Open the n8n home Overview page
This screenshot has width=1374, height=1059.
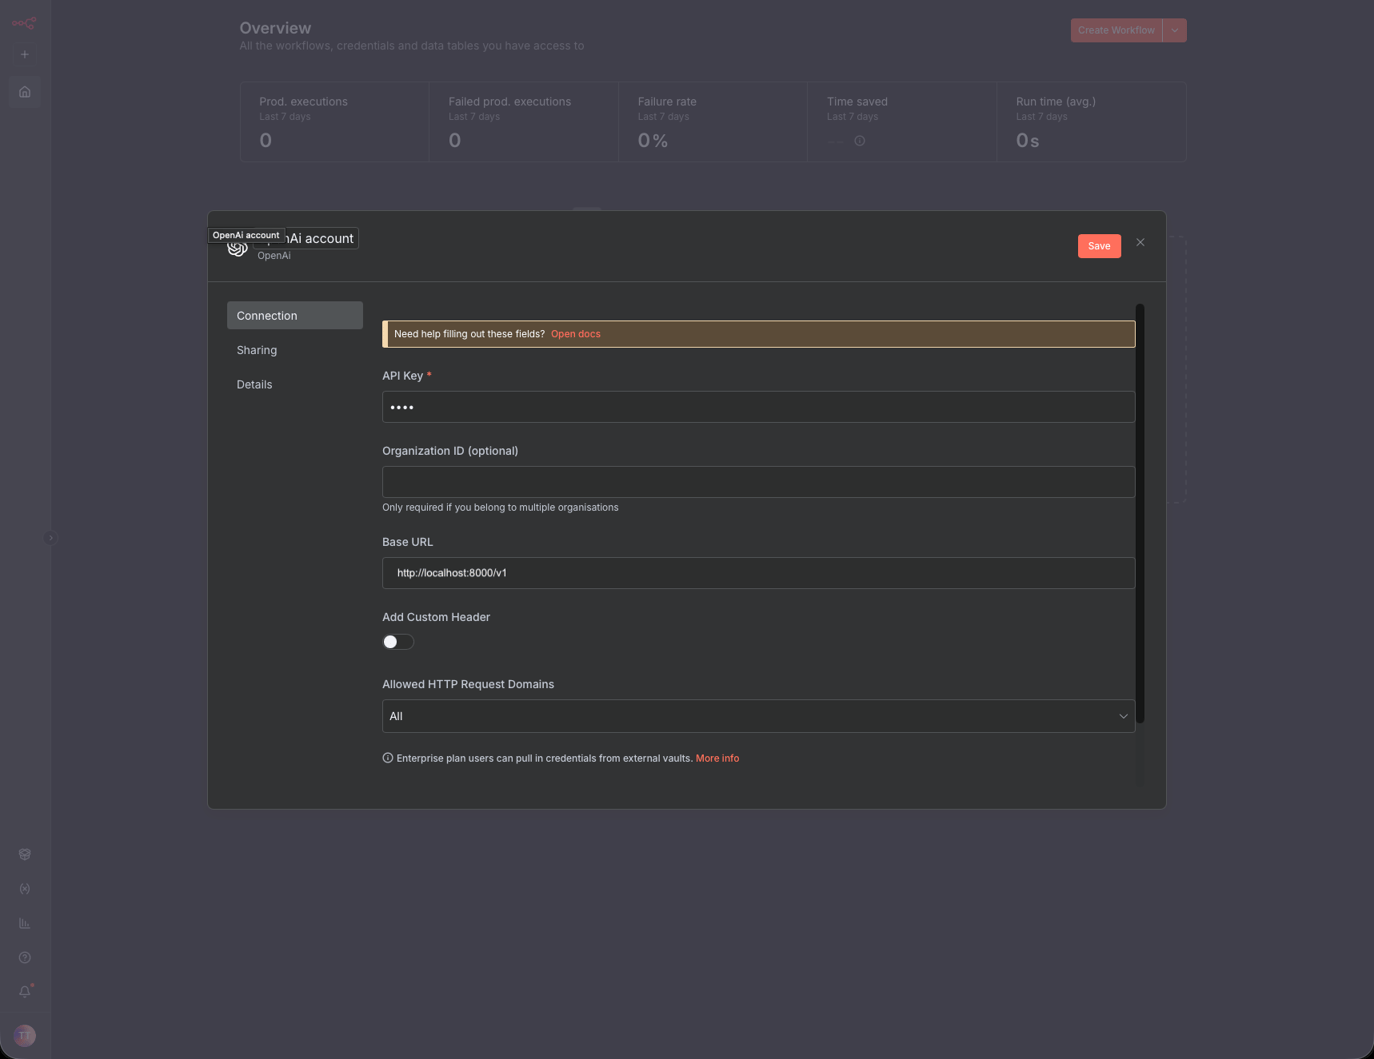point(24,91)
